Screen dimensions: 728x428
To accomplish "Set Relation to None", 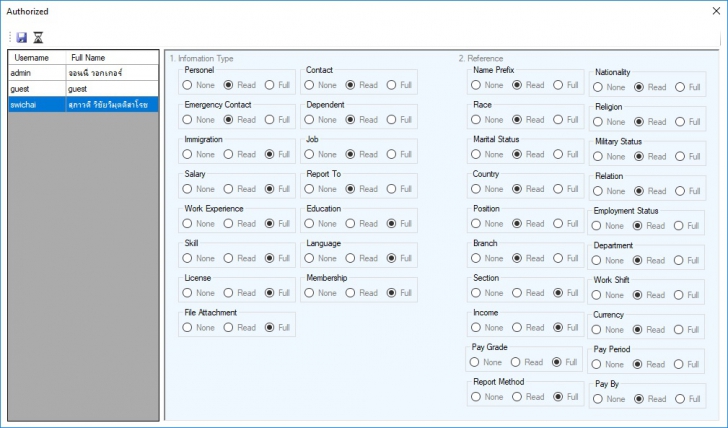I will tap(610, 191).
